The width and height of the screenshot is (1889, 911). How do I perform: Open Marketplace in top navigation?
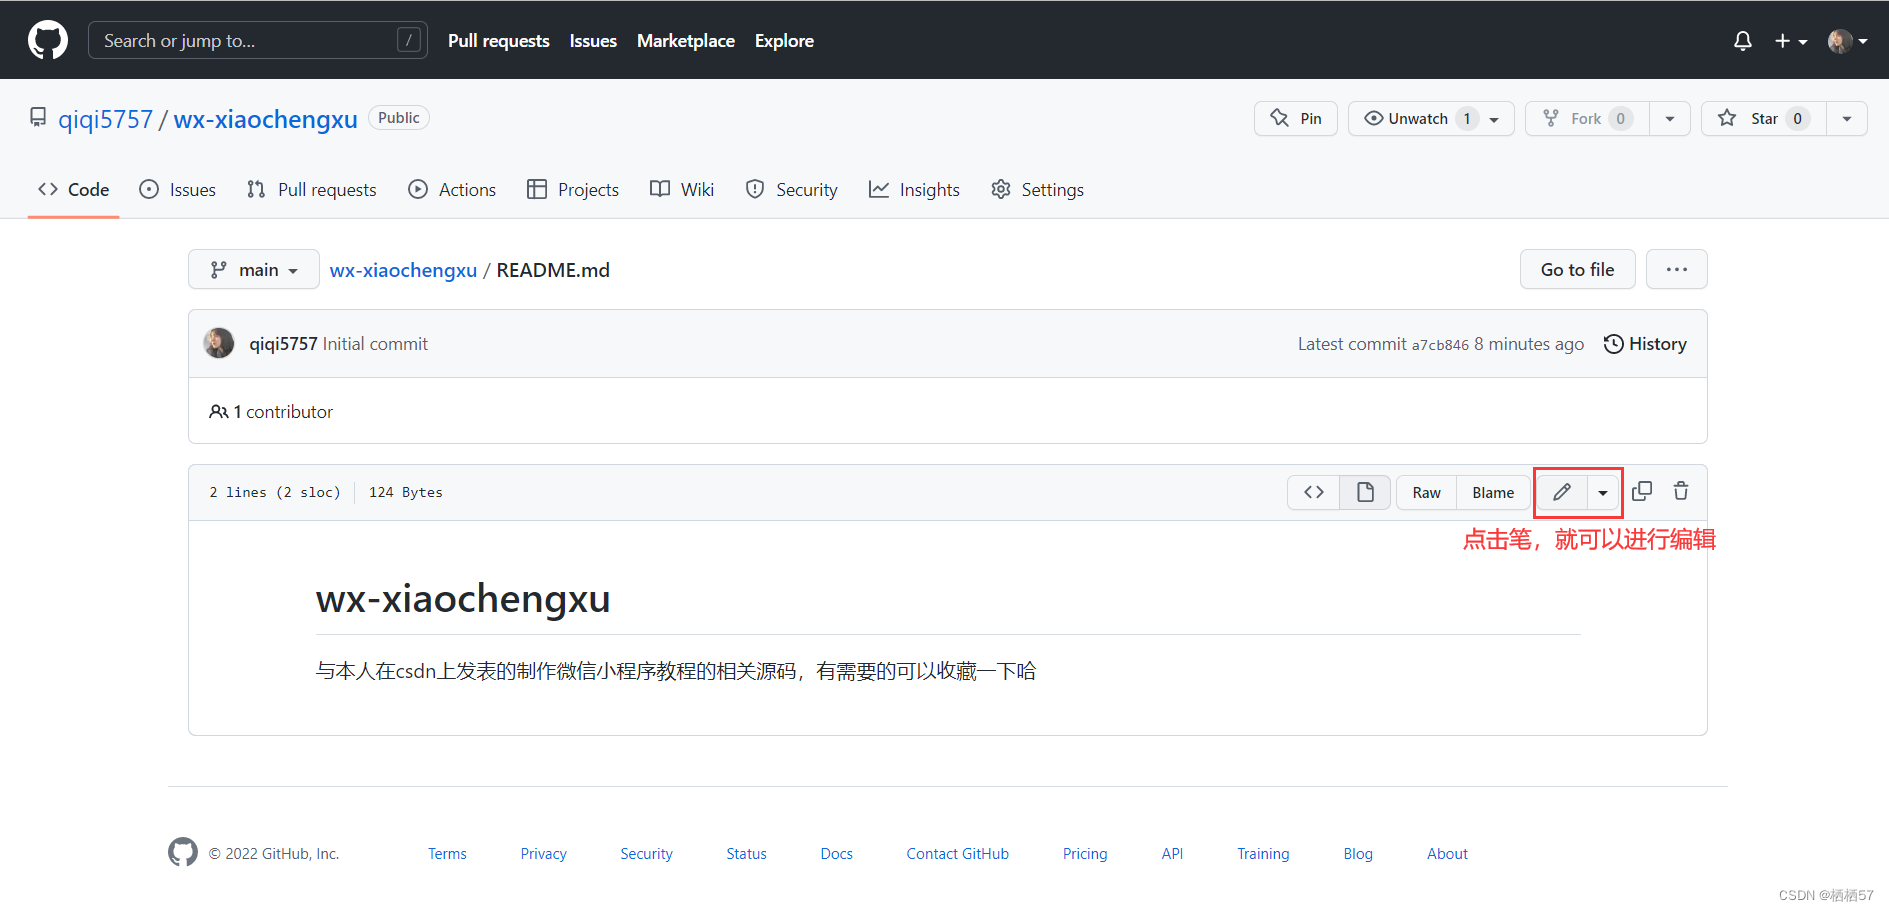coord(686,41)
